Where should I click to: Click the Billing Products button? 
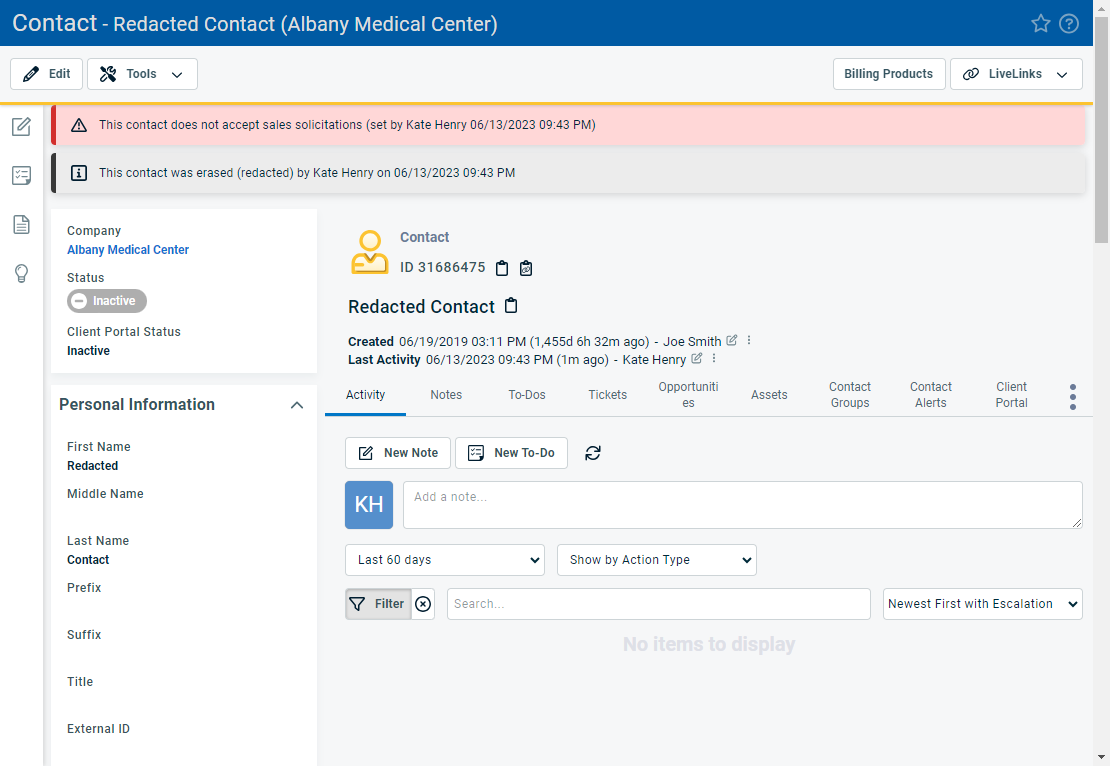pyautogui.click(x=888, y=74)
